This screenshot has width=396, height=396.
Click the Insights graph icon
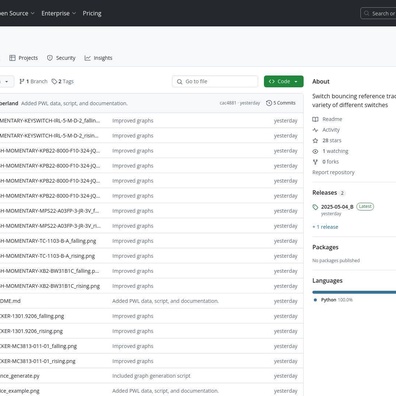coord(87,58)
